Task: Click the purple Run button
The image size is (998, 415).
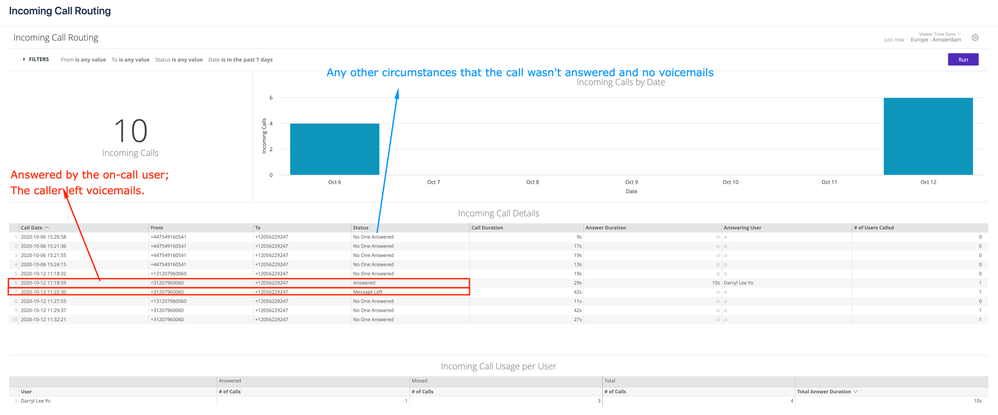Action: point(963,59)
